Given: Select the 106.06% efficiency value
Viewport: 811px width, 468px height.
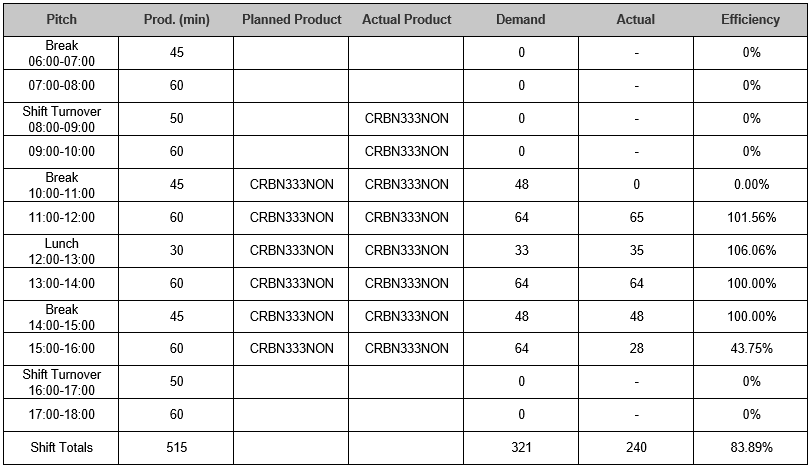Looking at the screenshot, I should (750, 251).
